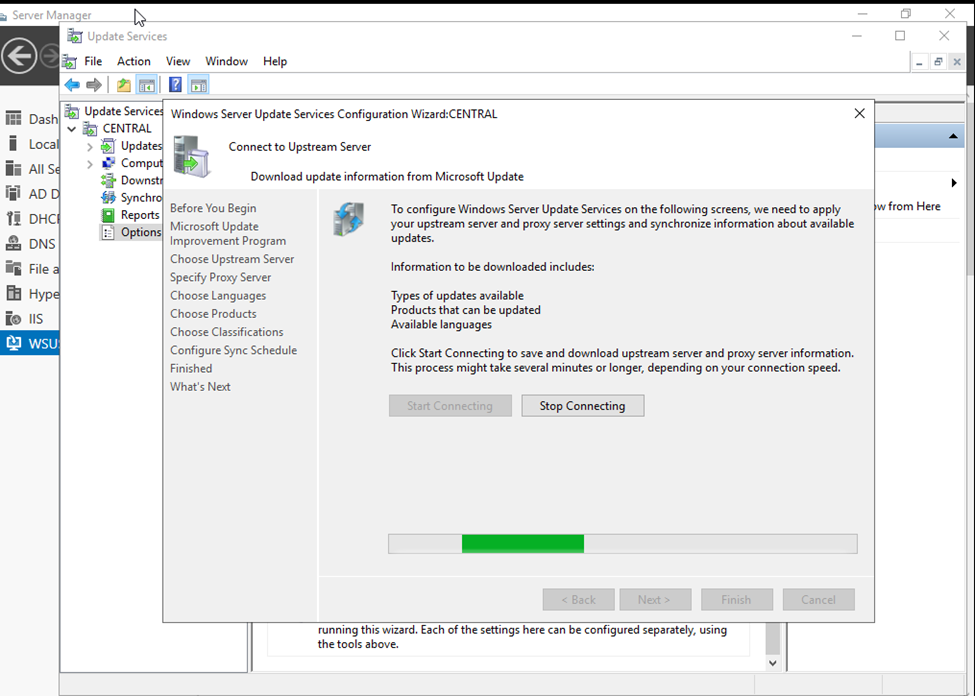Open Help via blue question mark icon
Image resolution: width=975 pixels, height=696 pixels.
click(x=175, y=85)
